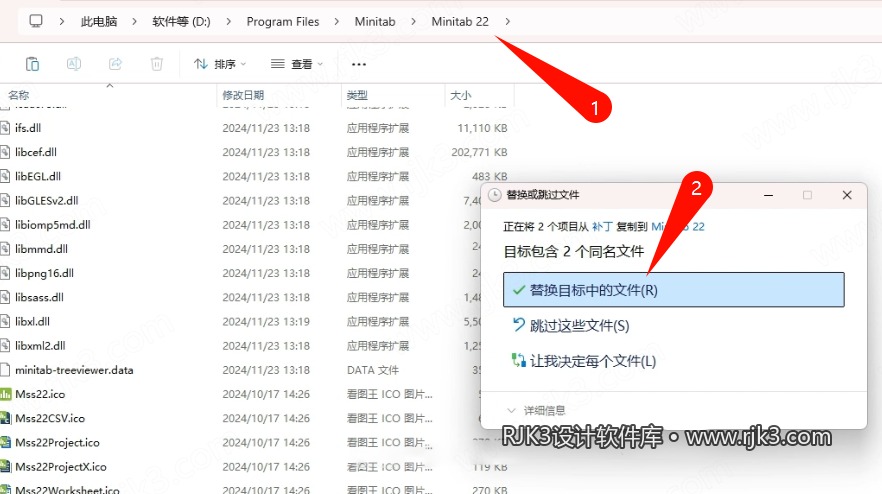The width and height of the screenshot is (882, 494).
Task: Open the 排序 sort dropdown
Action: [x=220, y=64]
